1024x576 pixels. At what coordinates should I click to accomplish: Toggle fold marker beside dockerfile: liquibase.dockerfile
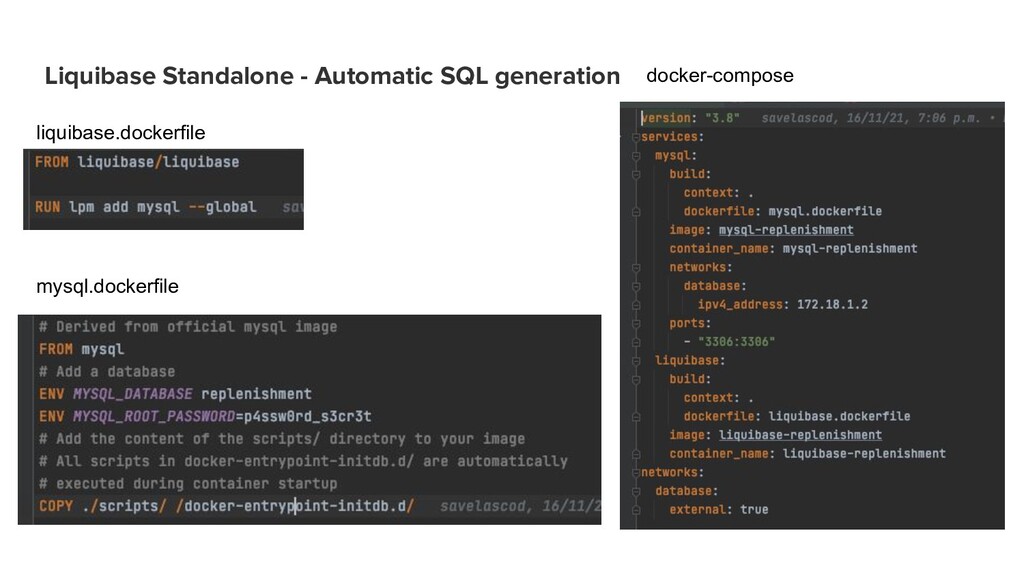(635, 416)
